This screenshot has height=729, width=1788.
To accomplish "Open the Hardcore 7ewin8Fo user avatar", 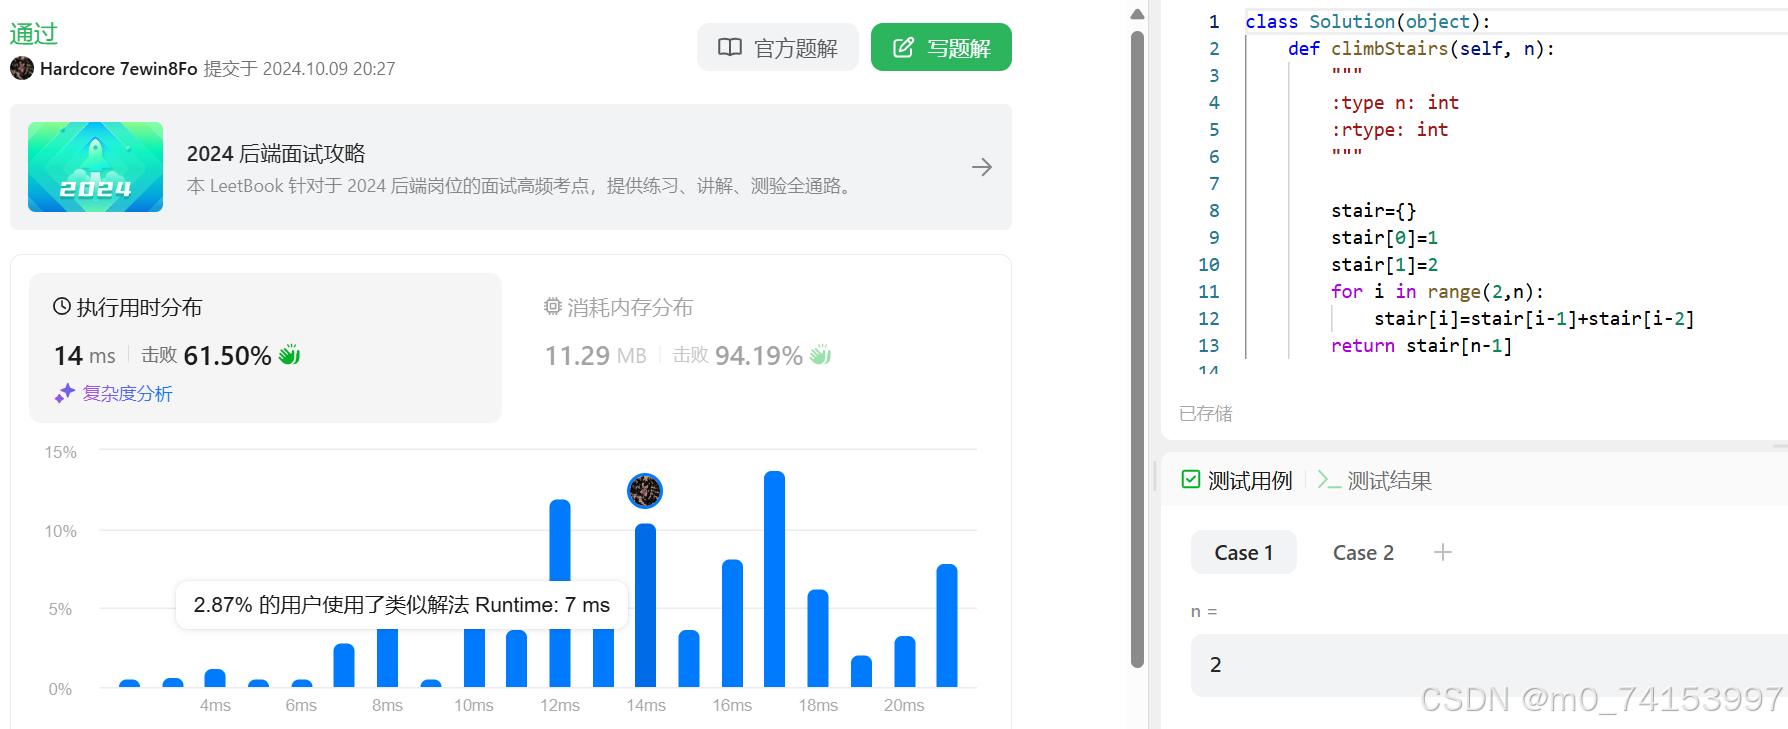I will coord(22,68).
